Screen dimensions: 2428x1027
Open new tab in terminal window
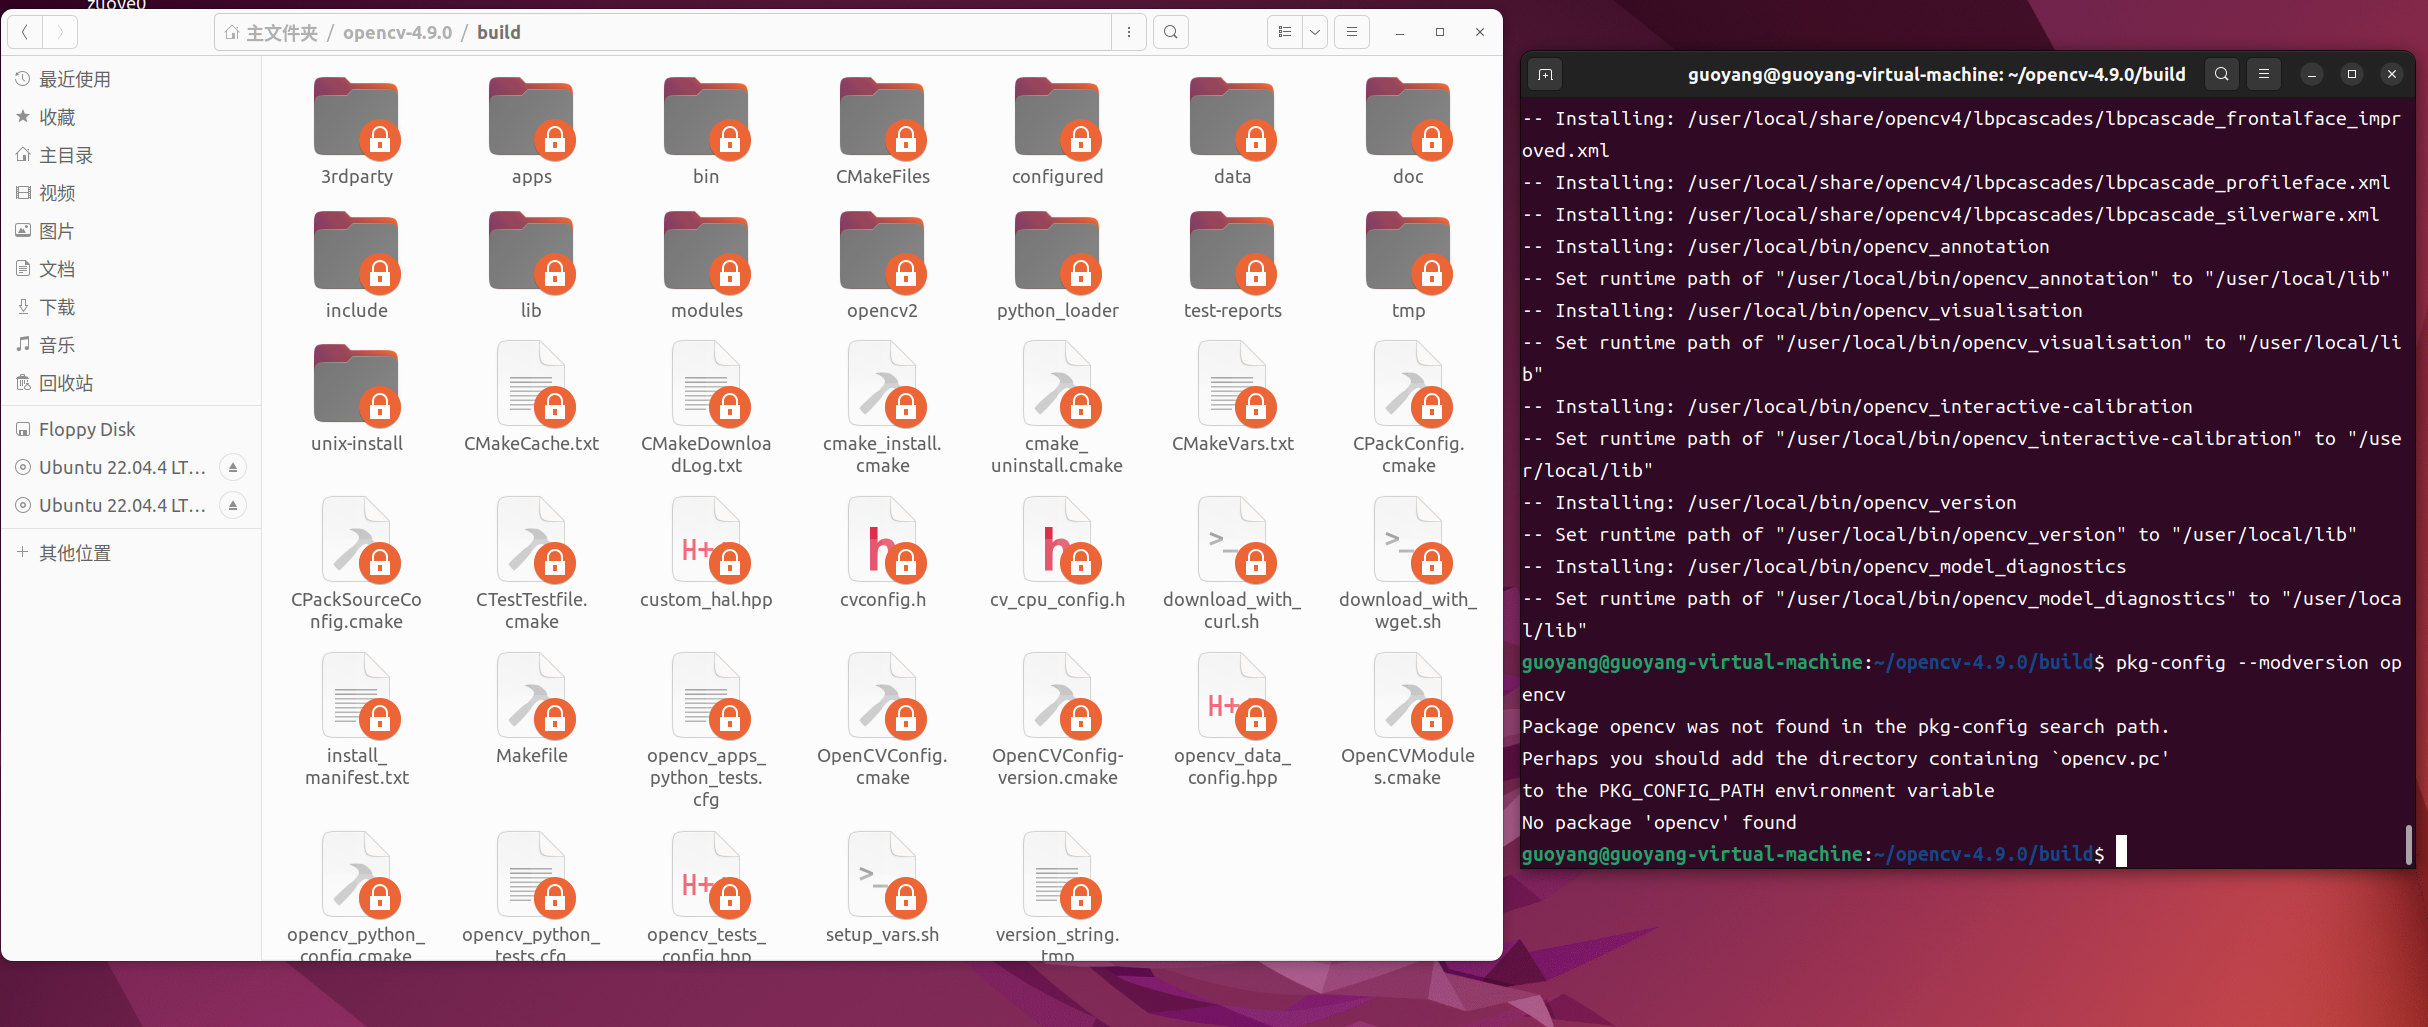pos(1545,74)
